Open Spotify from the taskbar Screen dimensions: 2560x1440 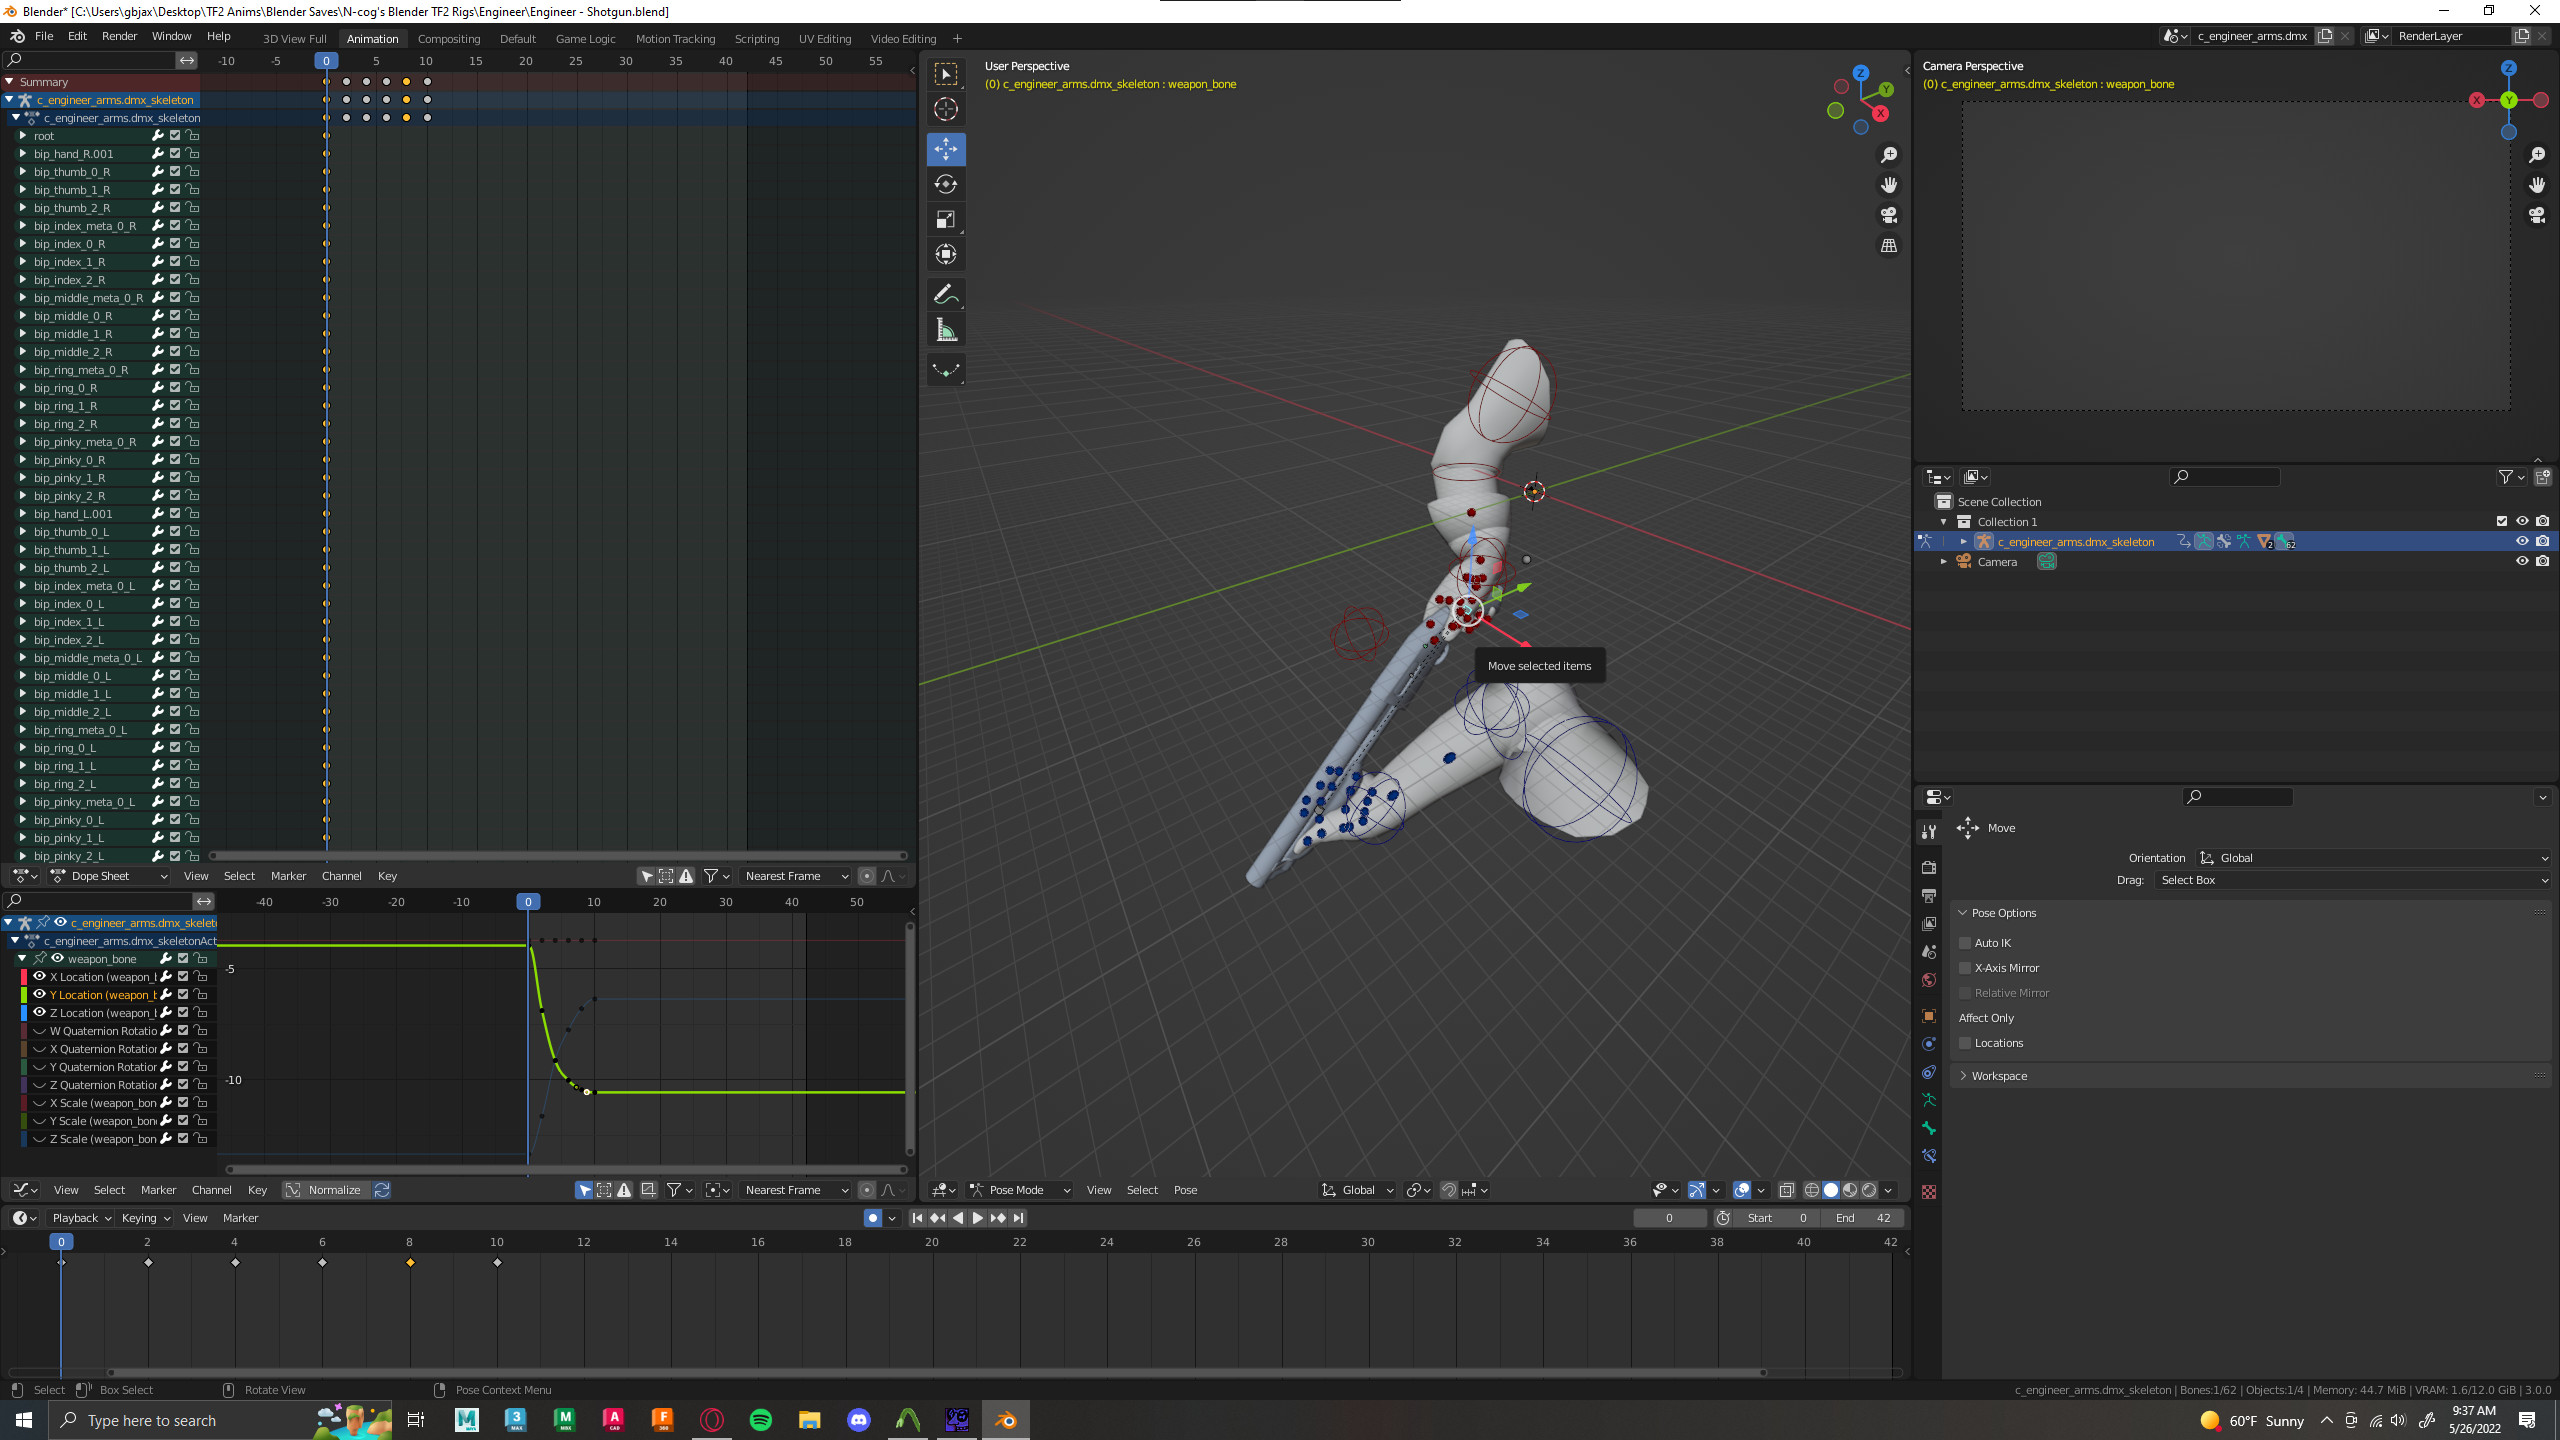760,1419
